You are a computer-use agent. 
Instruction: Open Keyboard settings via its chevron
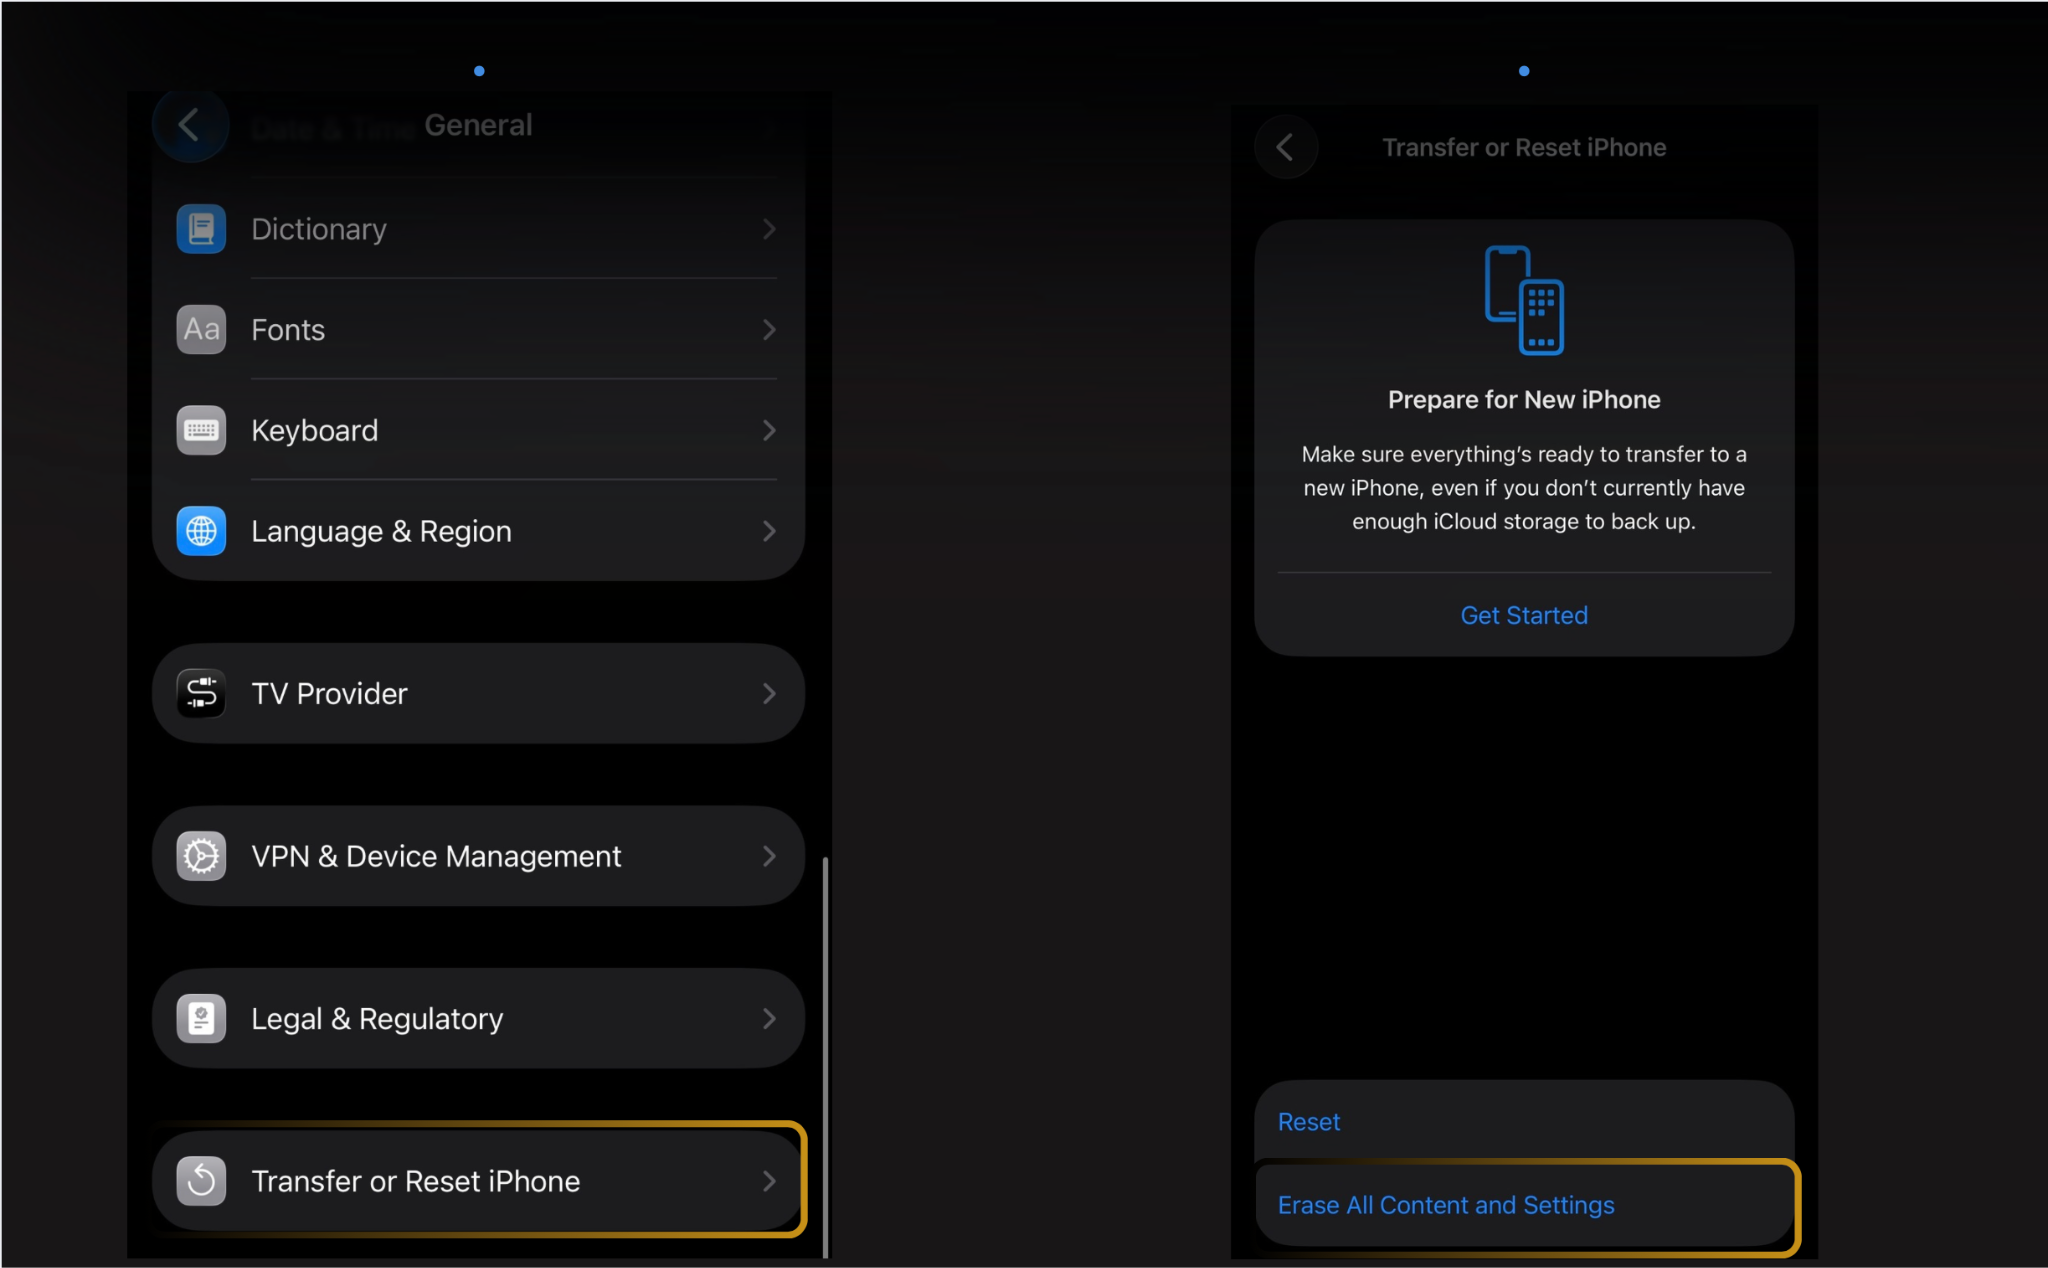(x=768, y=430)
